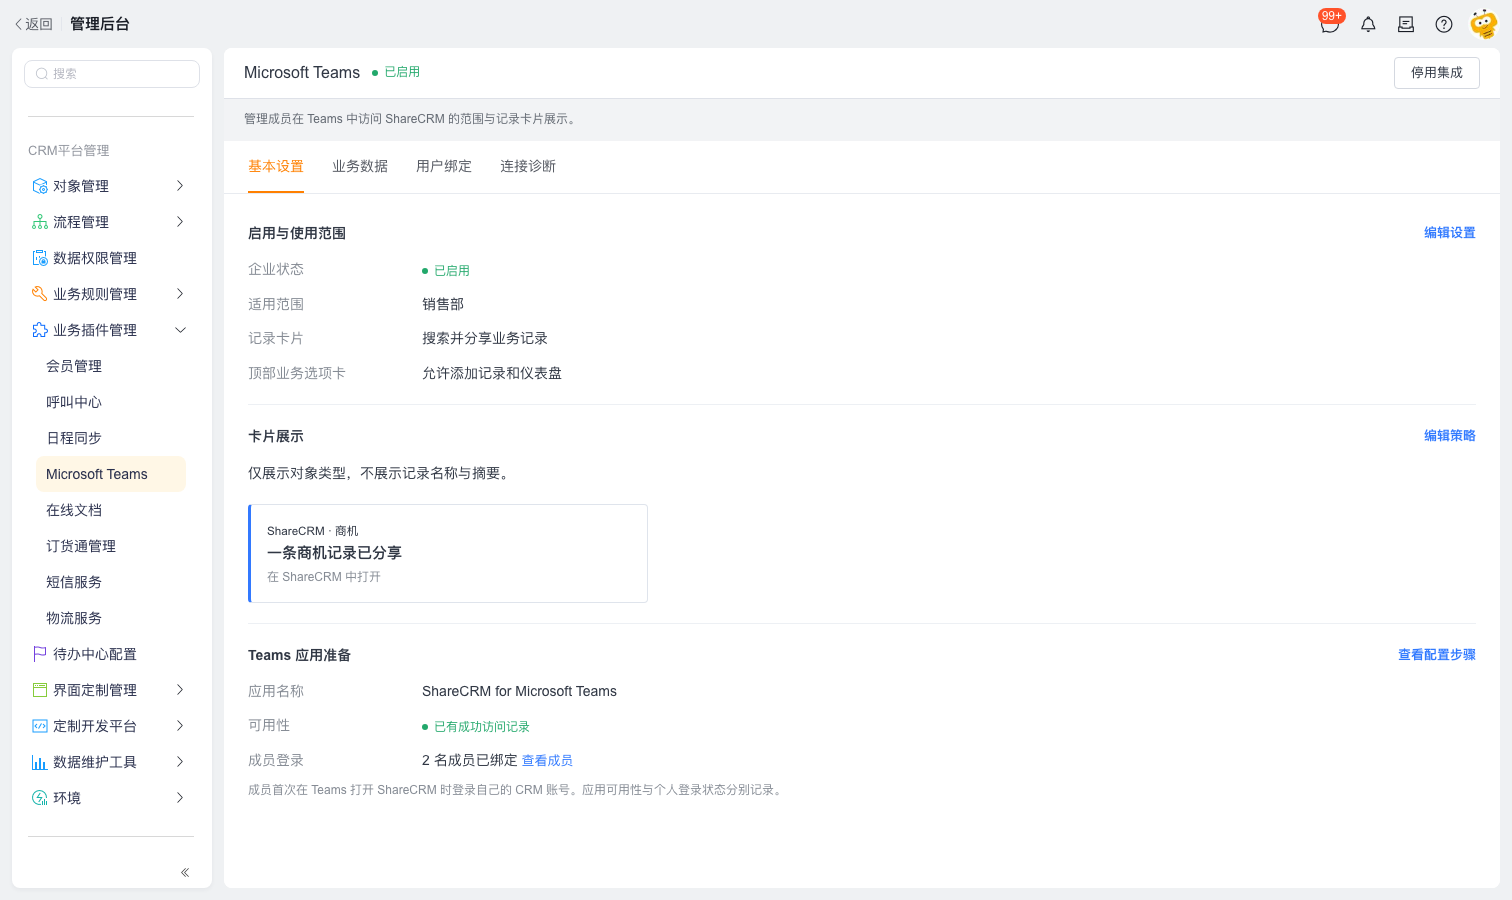The width and height of the screenshot is (1512, 900).
Task: Expand 业务规则管理 chevron
Action: 180,294
